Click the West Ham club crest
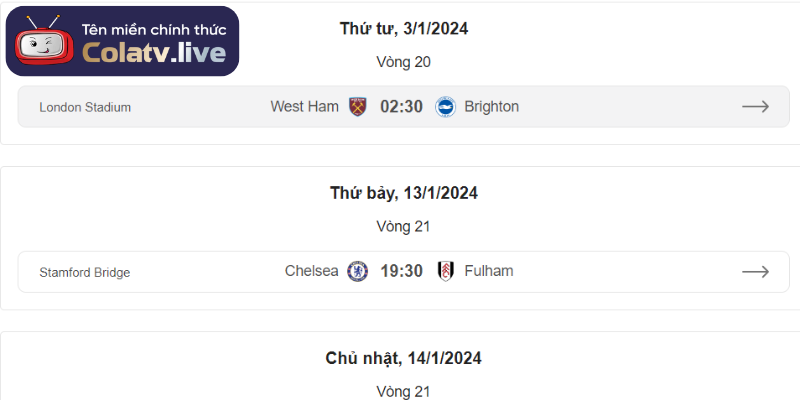The image size is (800, 400). pyautogui.click(x=358, y=107)
